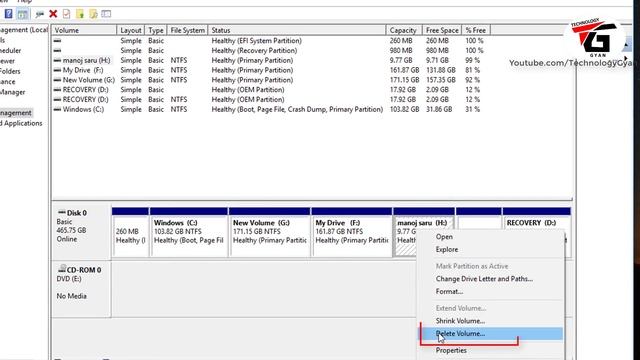
Task: Click the checkmark page properties toolbar icon
Action: (x=66, y=14)
